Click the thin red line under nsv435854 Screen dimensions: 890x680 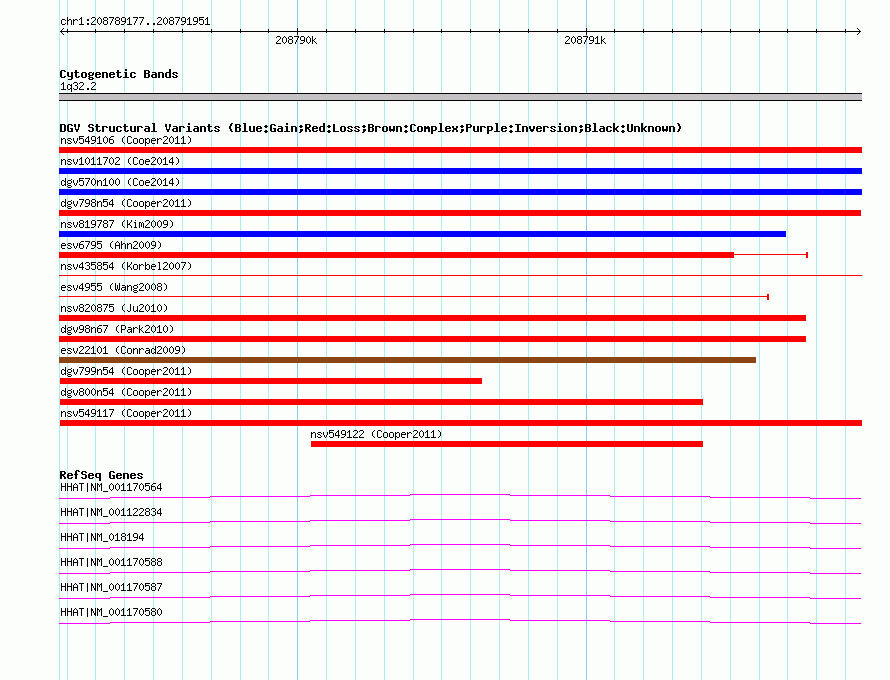pyautogui.click(x=460, y=275)
